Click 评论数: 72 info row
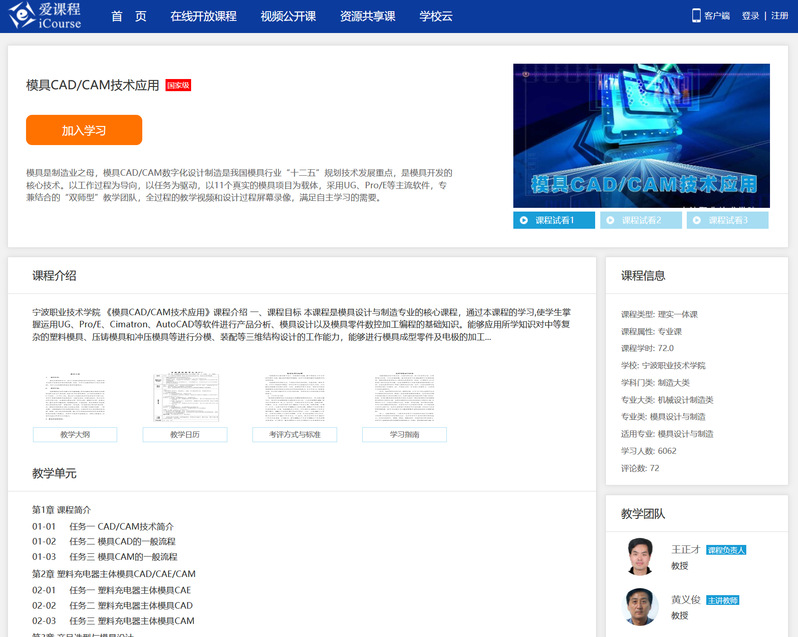This screenshot has width=798, height=637. 640,468
